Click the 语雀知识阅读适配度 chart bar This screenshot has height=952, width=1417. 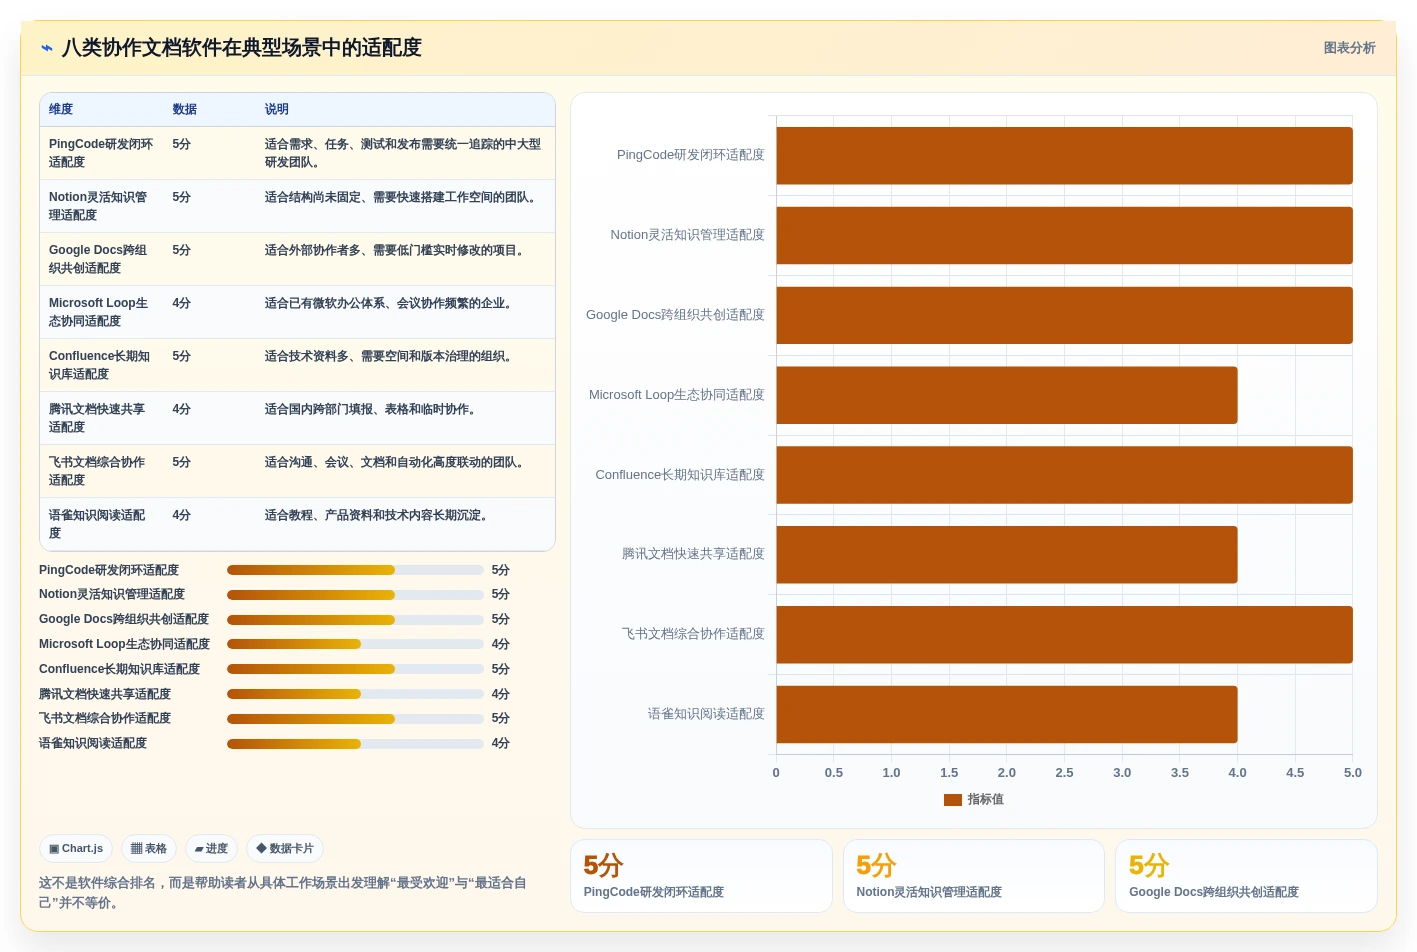[1007, 715]
